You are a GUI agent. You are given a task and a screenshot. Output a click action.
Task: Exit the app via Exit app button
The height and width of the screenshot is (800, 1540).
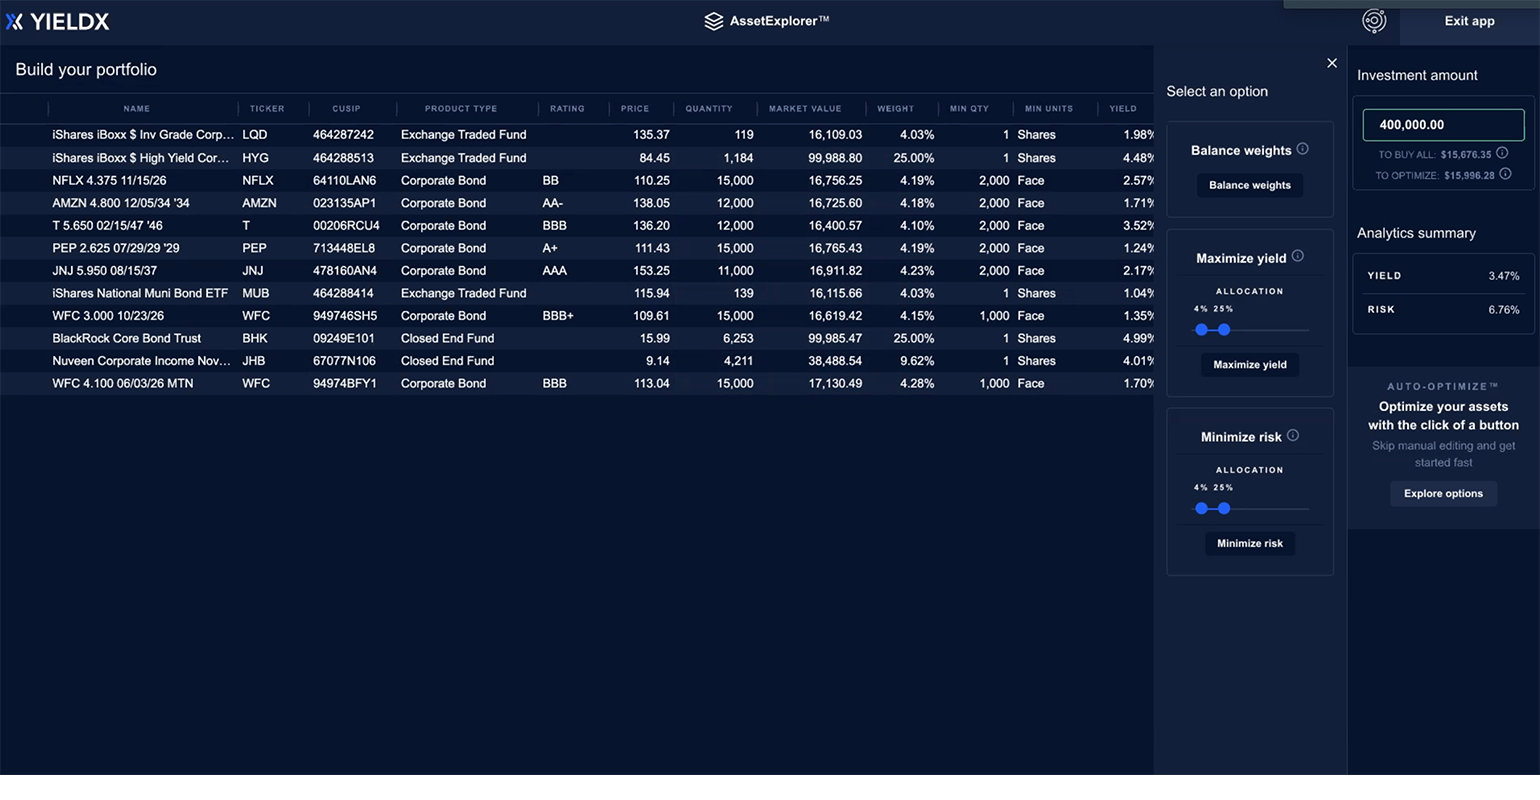1468,21
